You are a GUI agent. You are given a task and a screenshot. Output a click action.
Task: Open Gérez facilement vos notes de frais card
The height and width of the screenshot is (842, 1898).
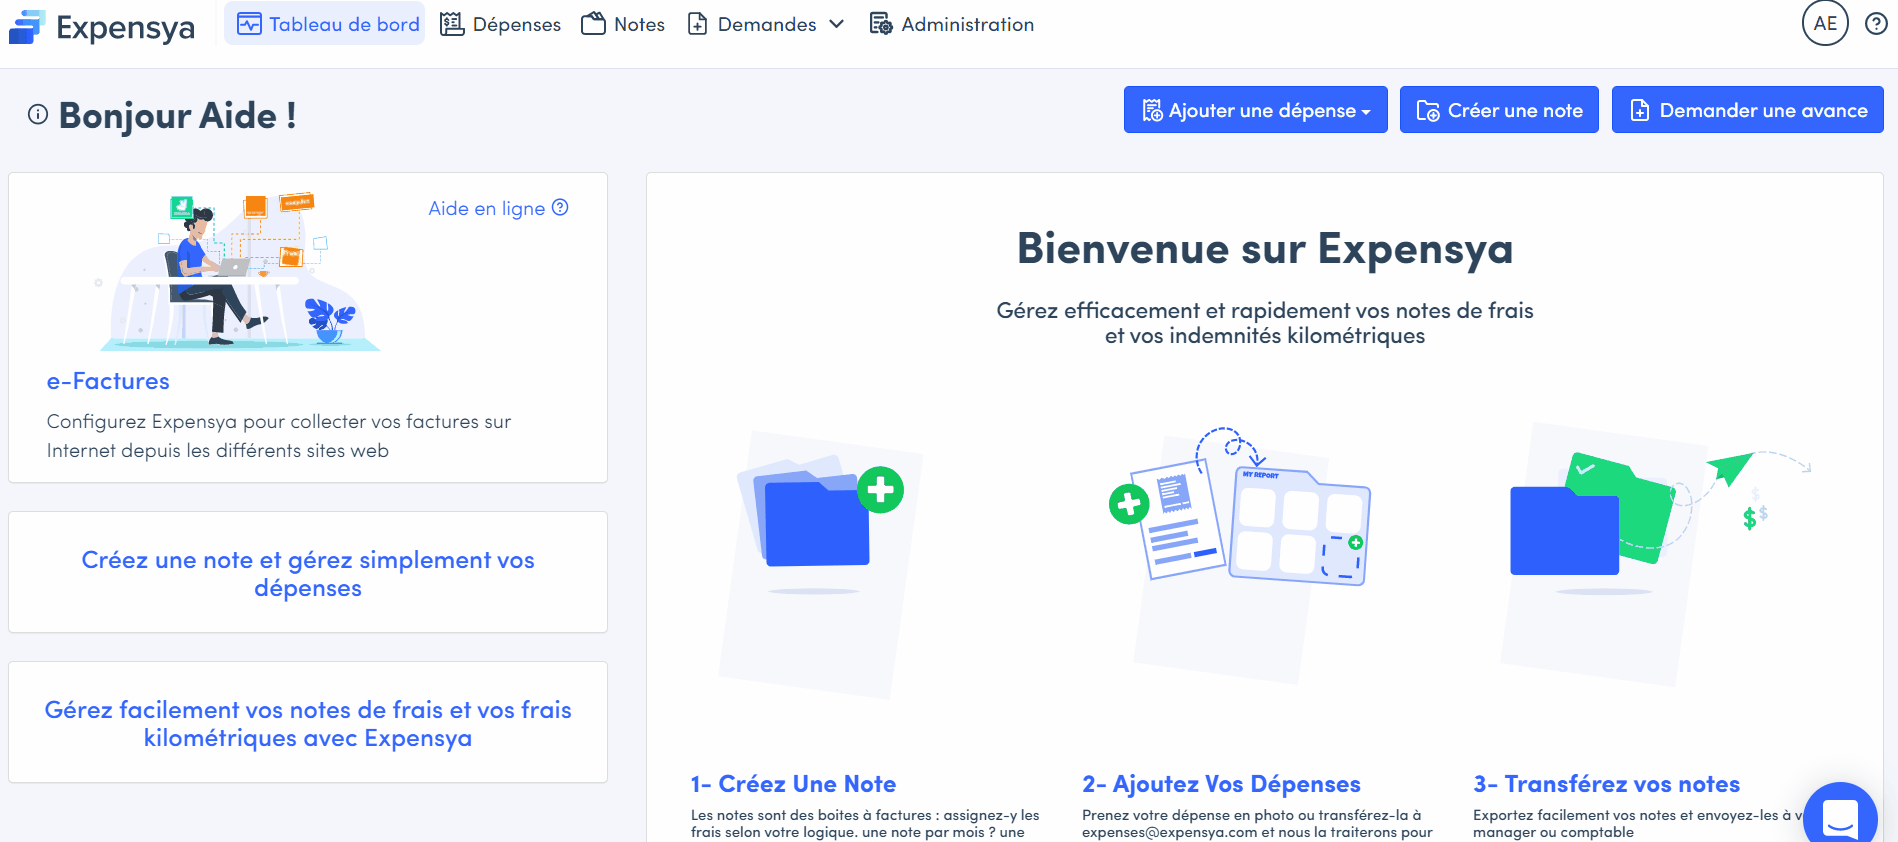(x=308, y=723)
